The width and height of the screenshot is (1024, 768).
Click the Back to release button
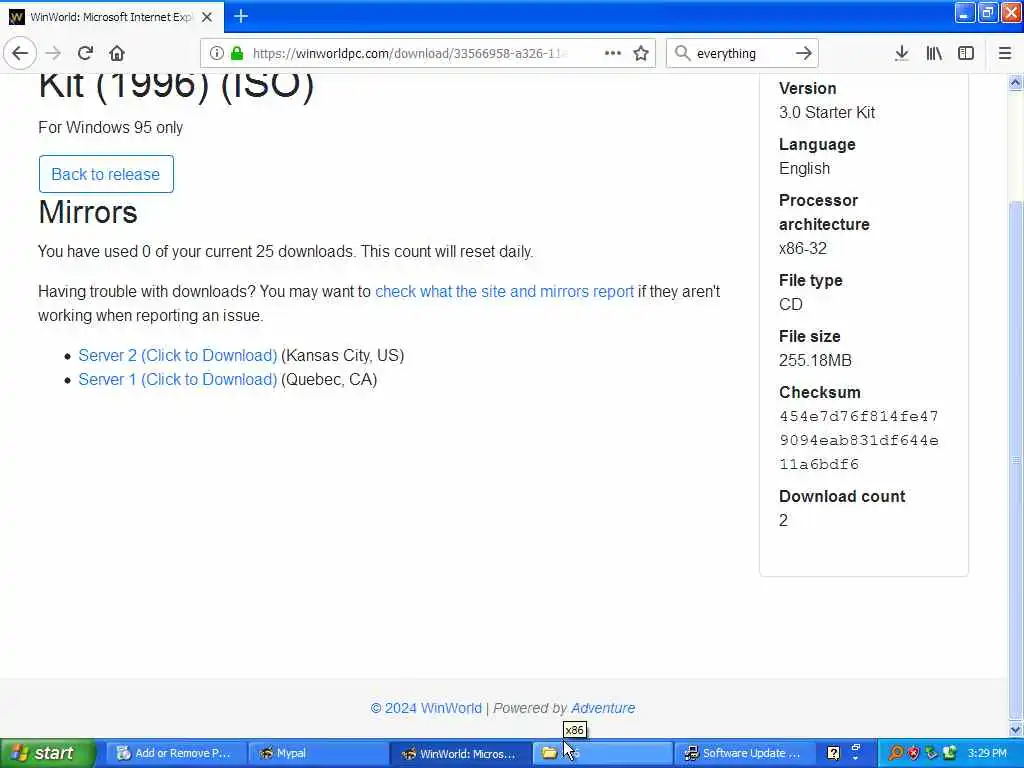pyautogui.click(x=106, y=174)
